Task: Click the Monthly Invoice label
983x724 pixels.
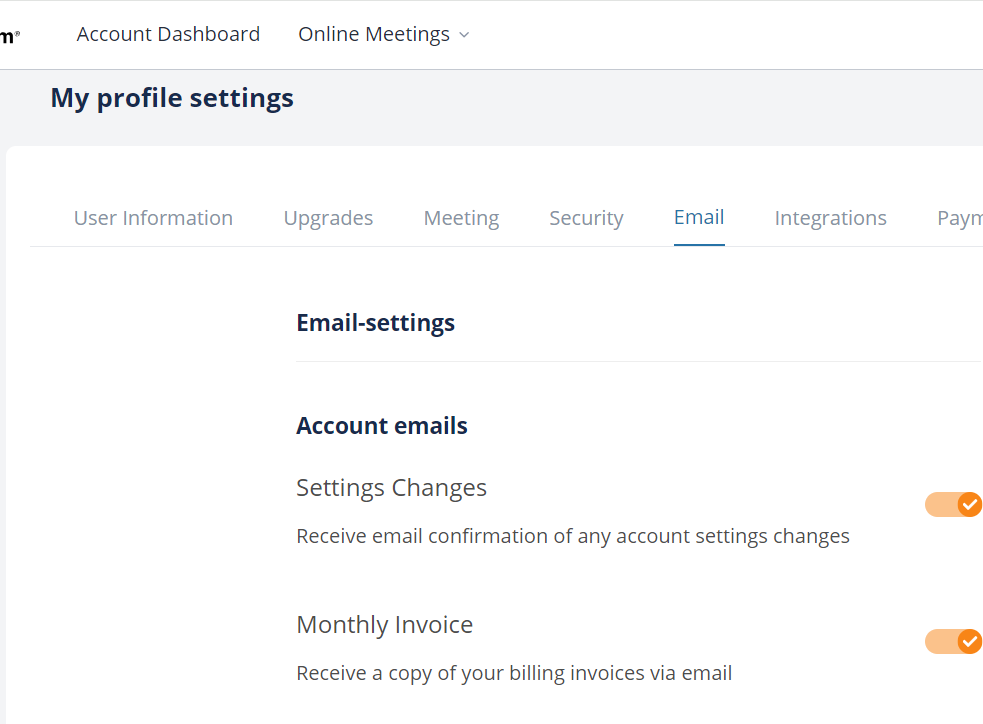Action: (384, 625)
